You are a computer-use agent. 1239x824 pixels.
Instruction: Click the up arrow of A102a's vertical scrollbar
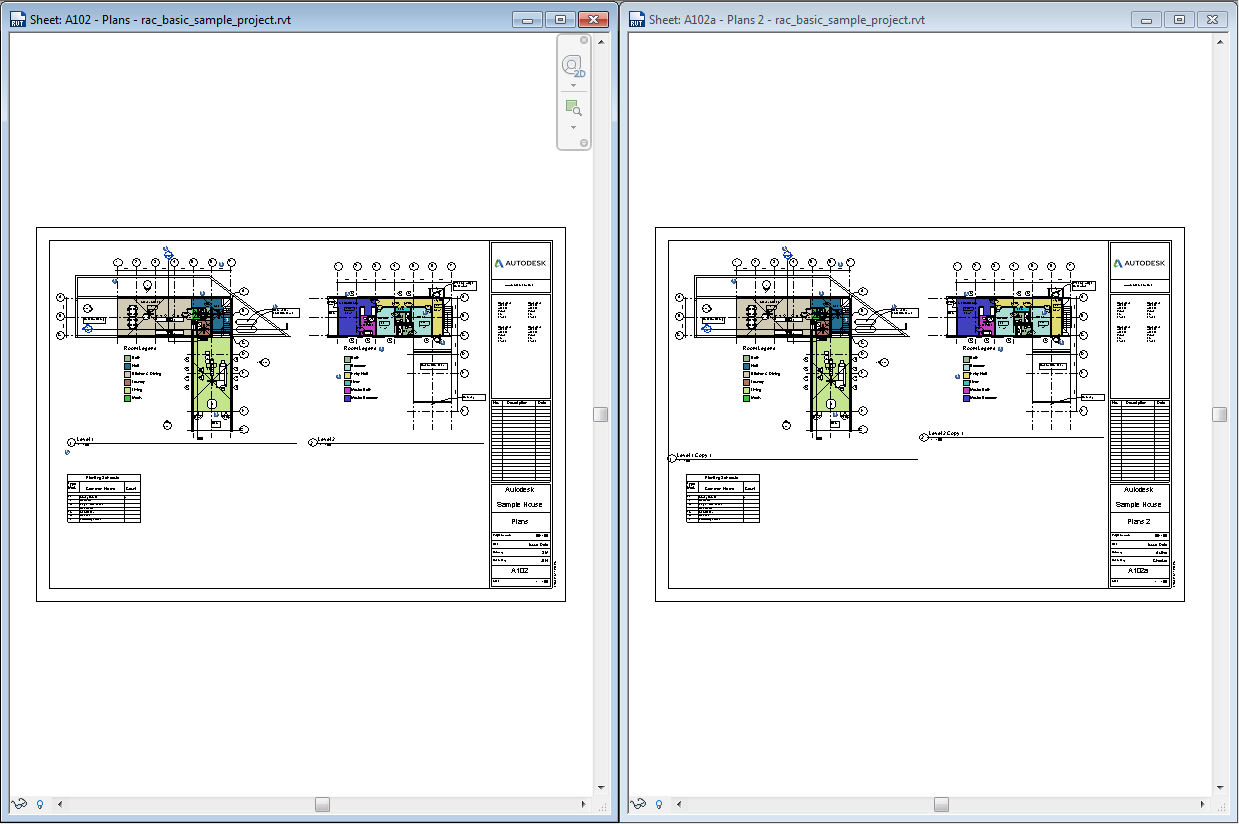tap(1218, 42)
